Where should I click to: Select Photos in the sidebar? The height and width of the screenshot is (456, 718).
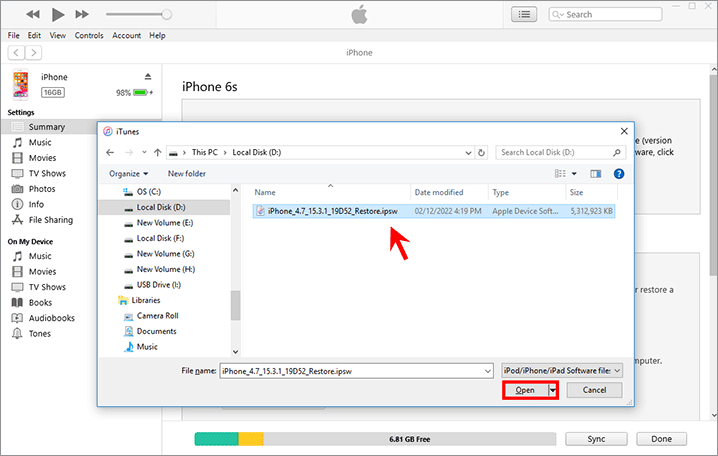(42, 189)
